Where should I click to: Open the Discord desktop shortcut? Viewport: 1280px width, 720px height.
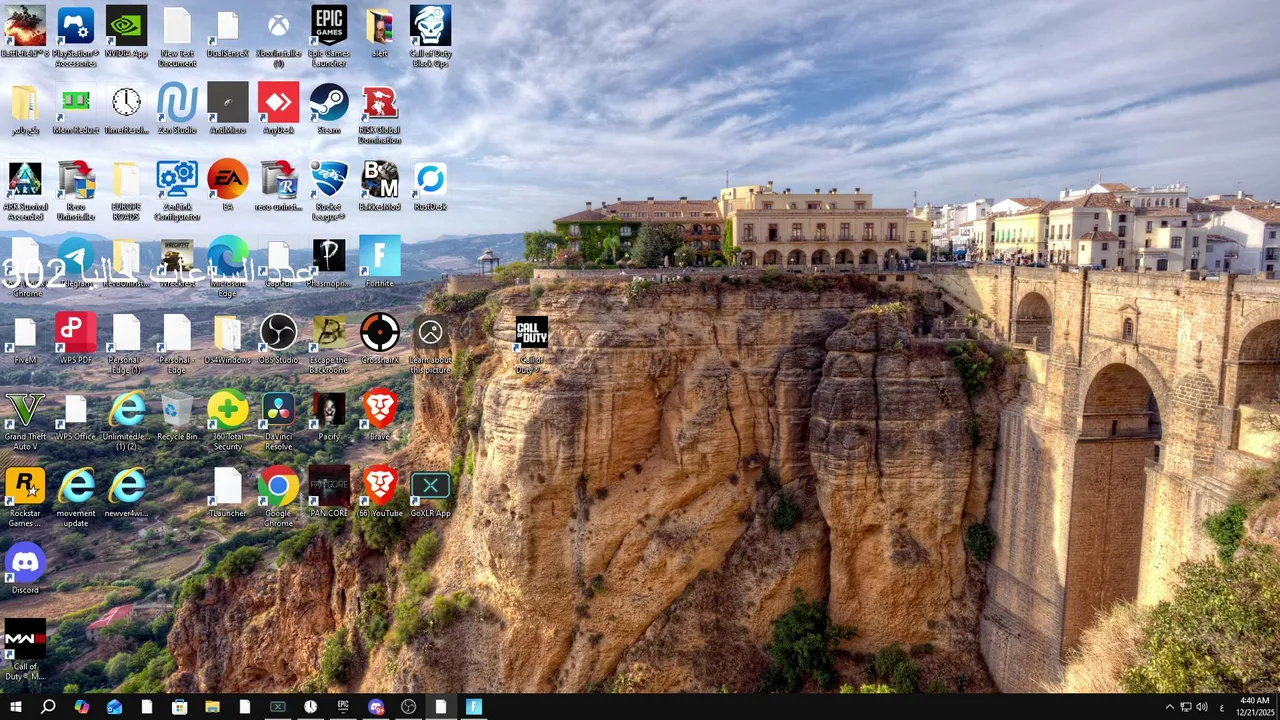click(25, 570)
